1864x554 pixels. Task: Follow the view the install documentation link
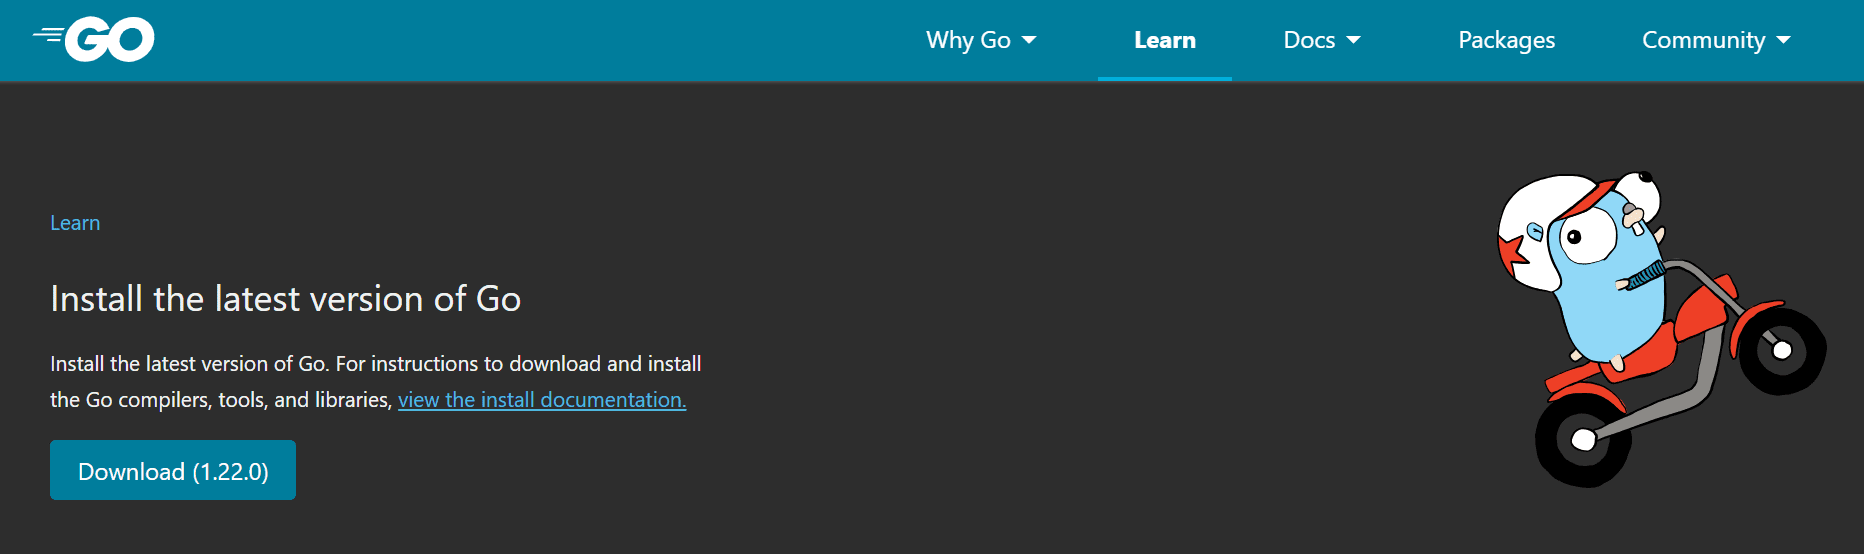(x=542, y=400)
